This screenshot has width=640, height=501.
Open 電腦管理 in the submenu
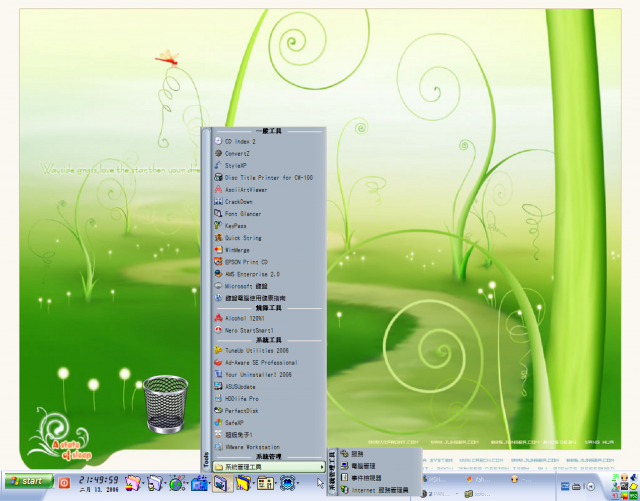click(379, 465)
